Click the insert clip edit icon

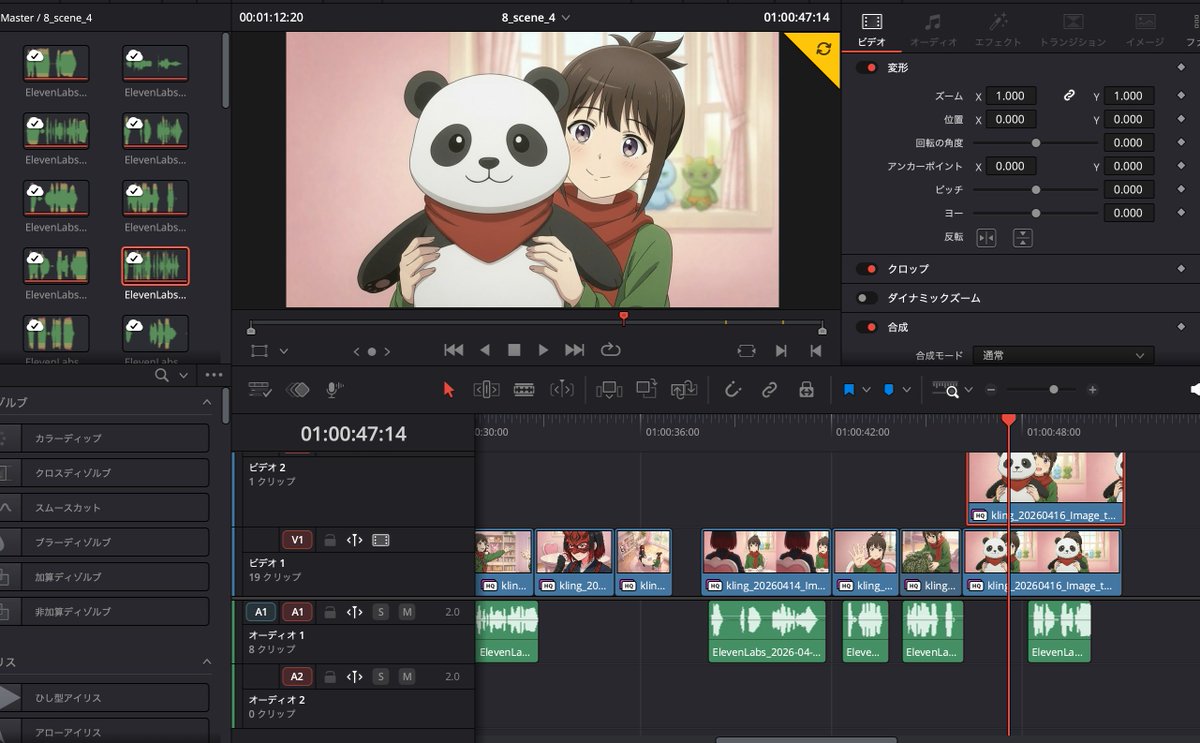(608, 390)
